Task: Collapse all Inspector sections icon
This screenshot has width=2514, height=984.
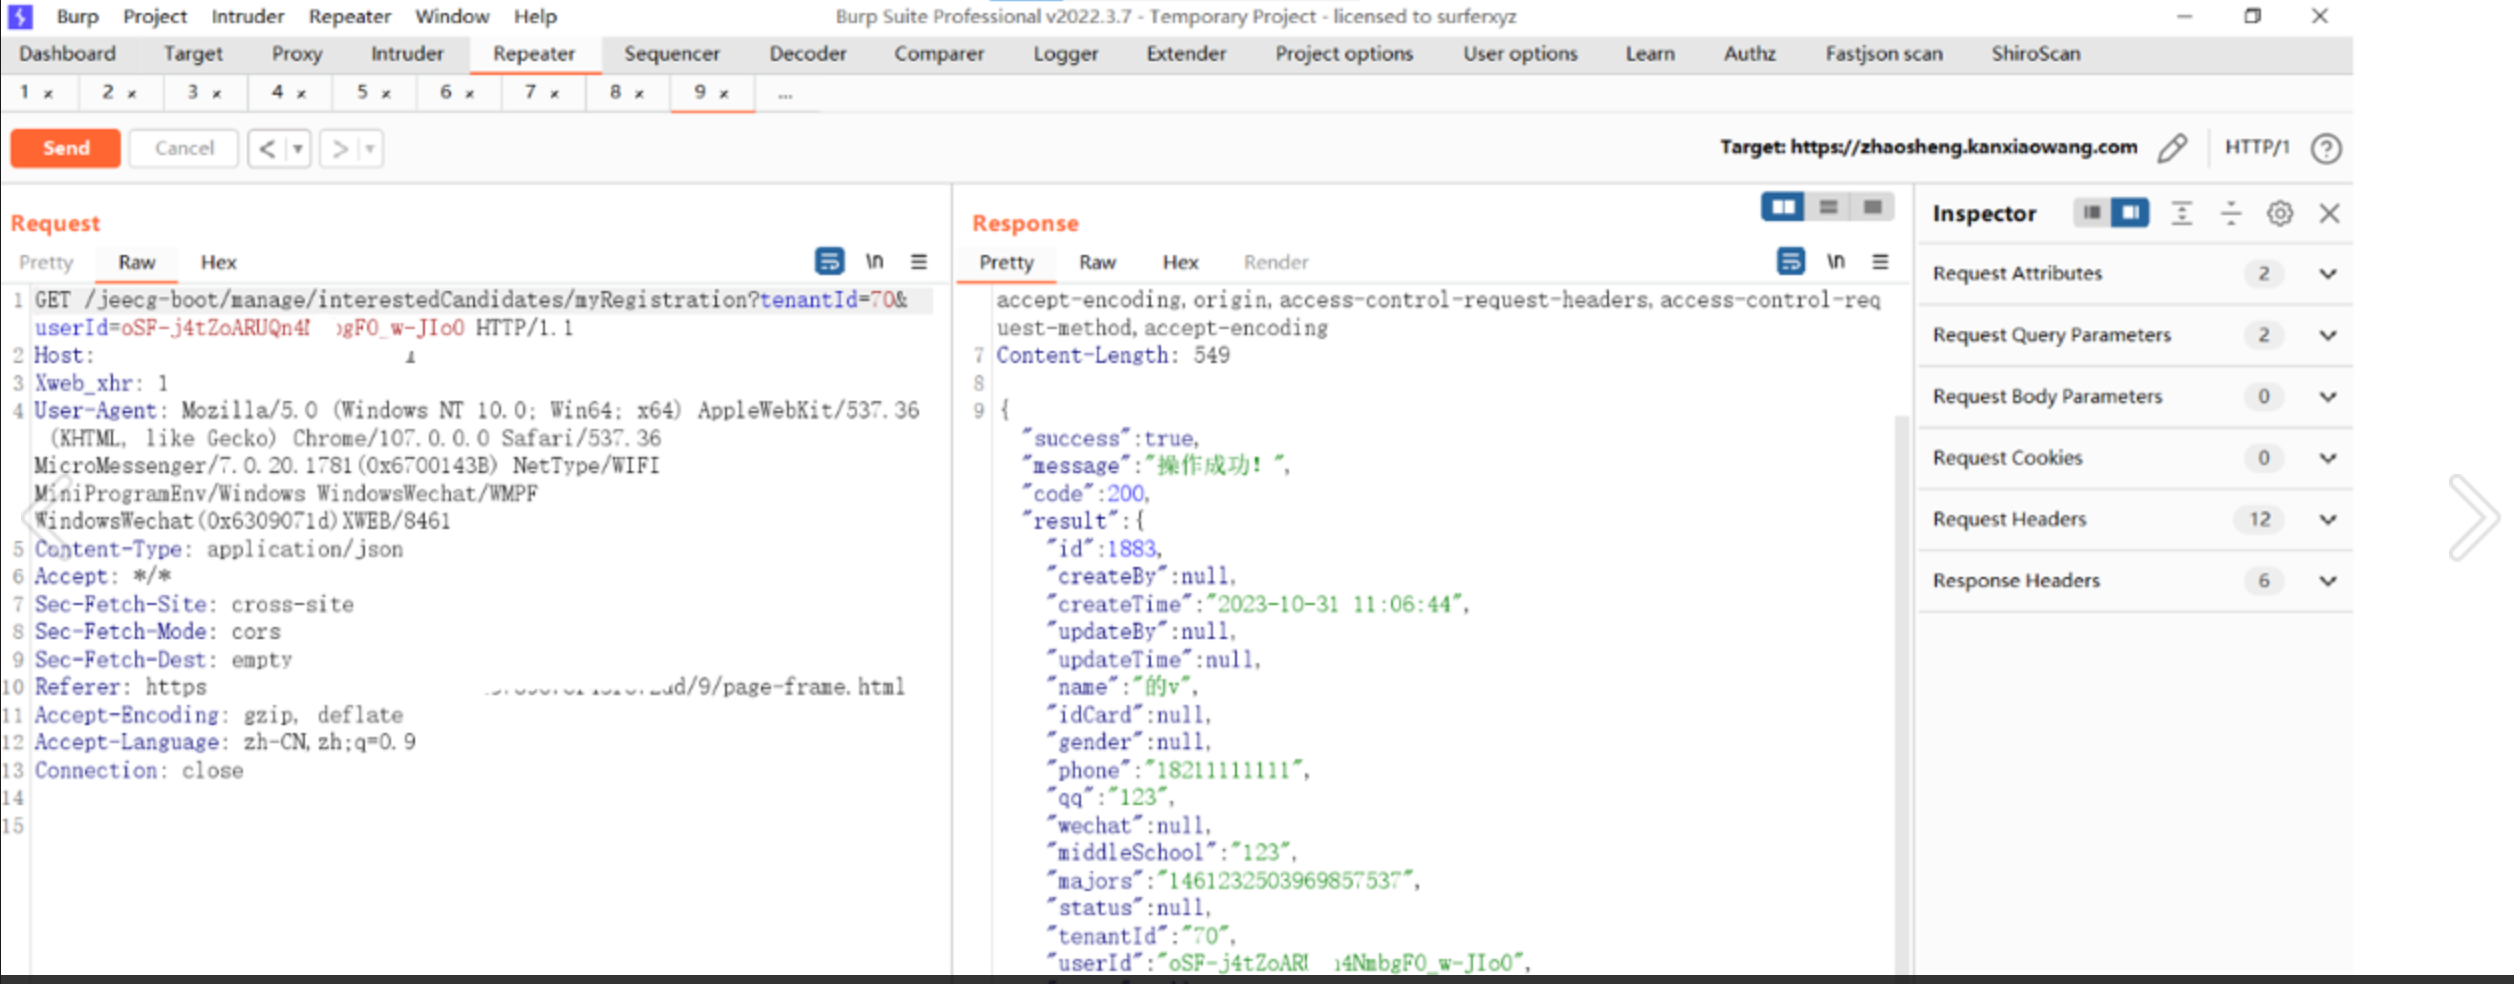Action: 2231,213
